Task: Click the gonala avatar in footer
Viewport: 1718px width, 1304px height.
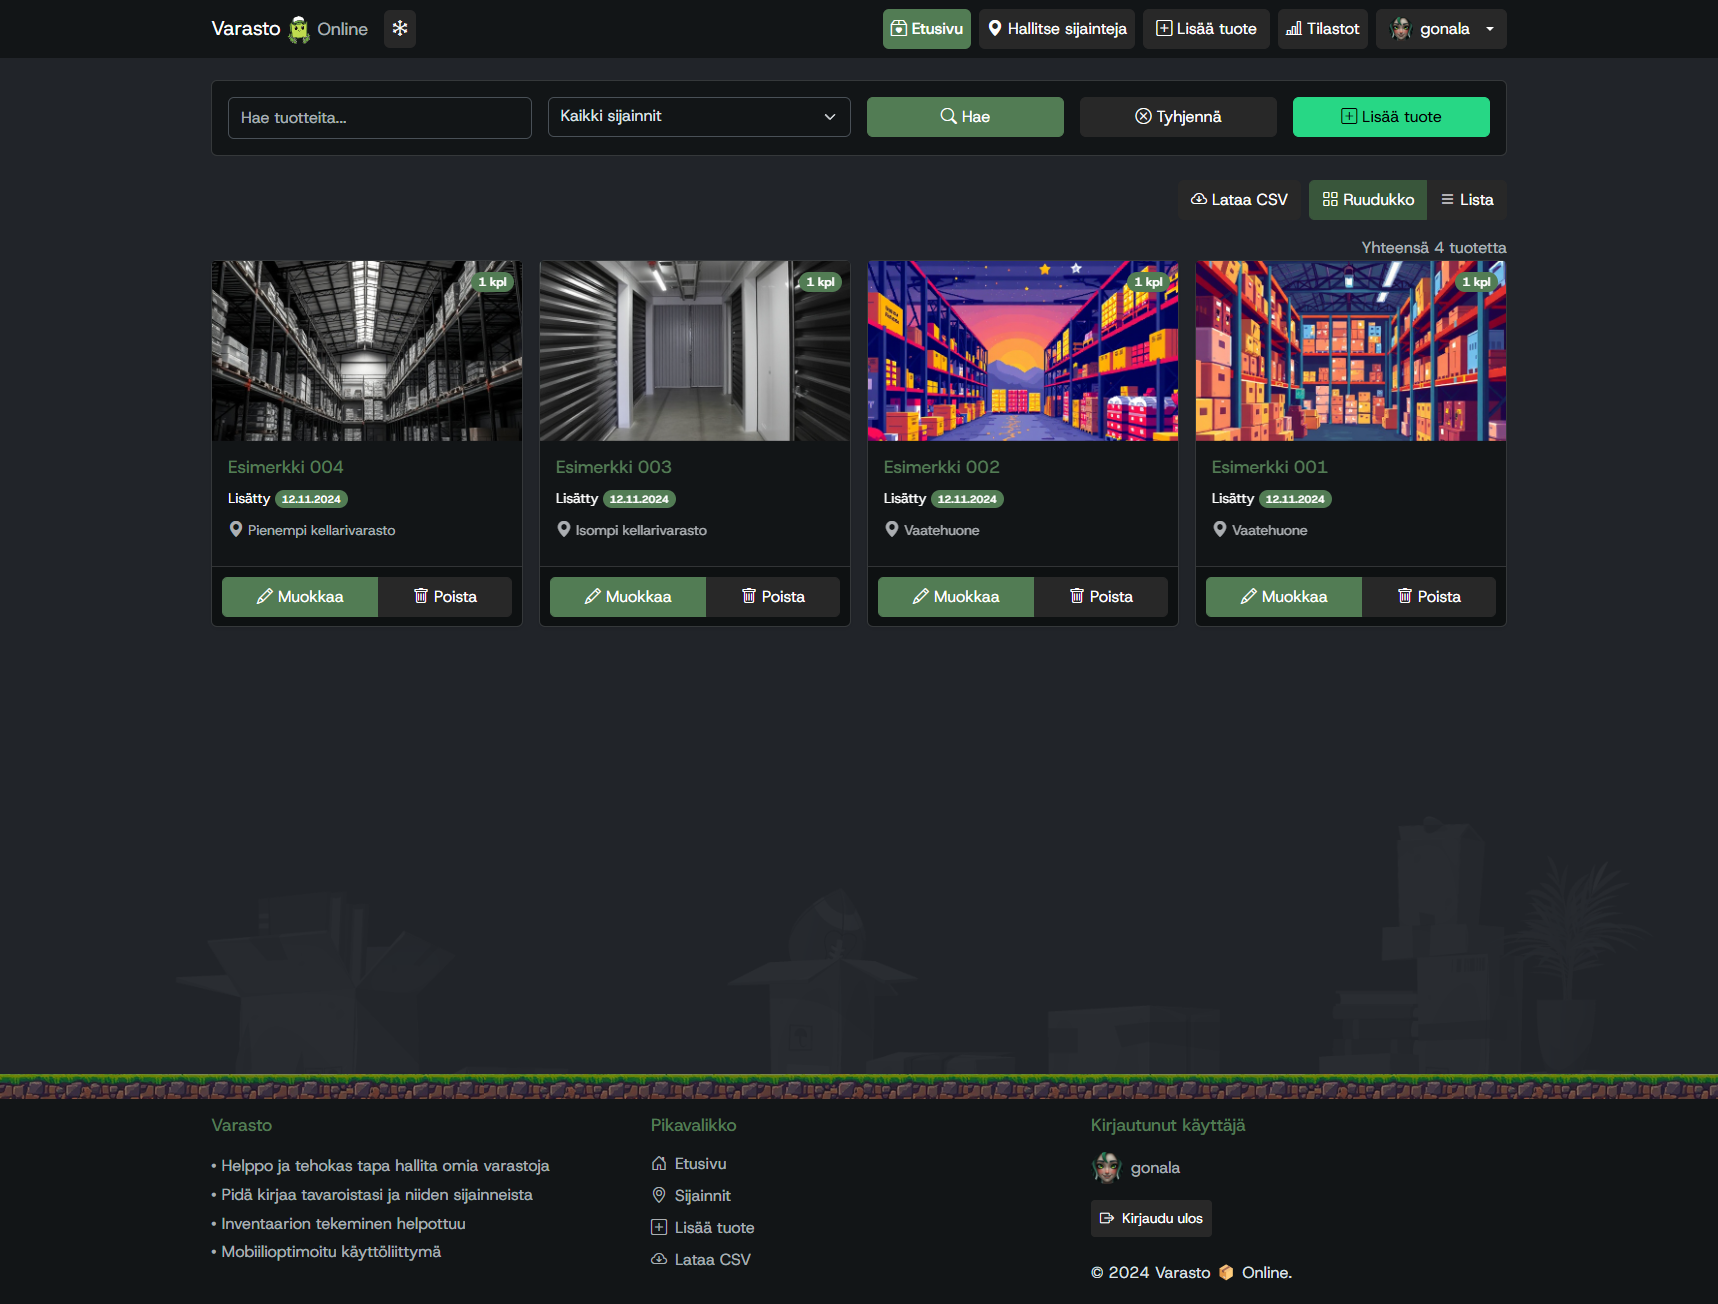Action: [1107, 1167]
